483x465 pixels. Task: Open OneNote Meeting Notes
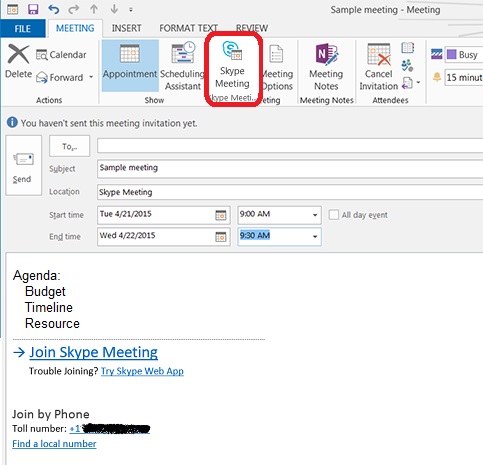point(326,67)
